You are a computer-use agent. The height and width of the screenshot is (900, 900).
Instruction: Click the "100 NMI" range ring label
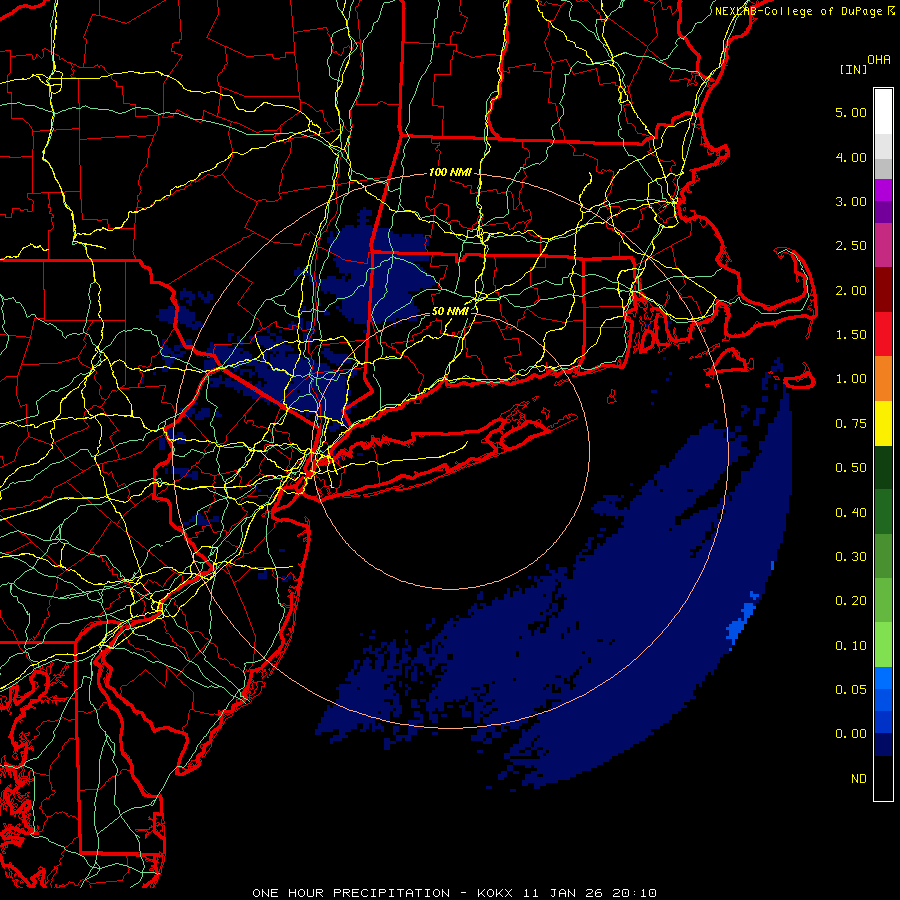[450, 172]
